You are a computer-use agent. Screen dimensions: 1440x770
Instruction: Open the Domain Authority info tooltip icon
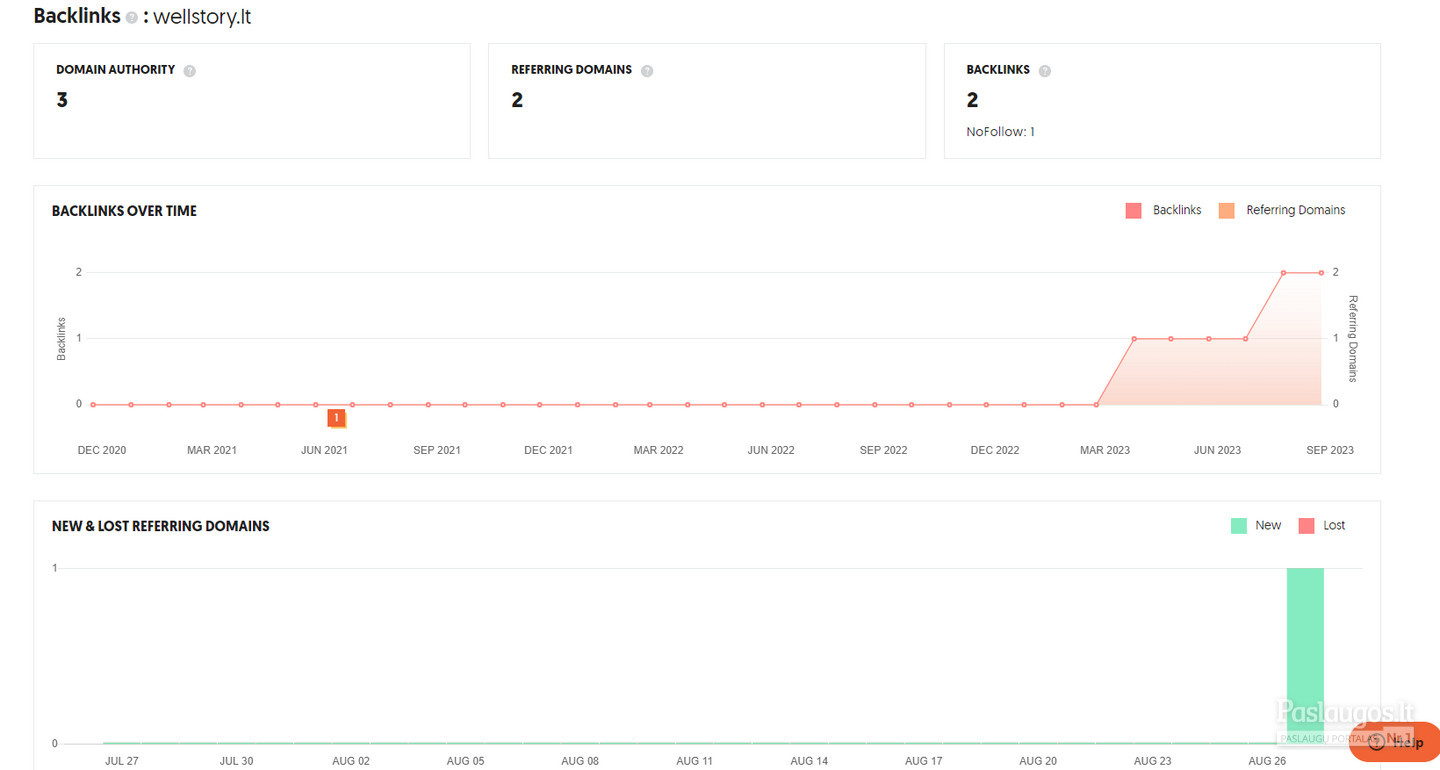click(x=190, y=71)
